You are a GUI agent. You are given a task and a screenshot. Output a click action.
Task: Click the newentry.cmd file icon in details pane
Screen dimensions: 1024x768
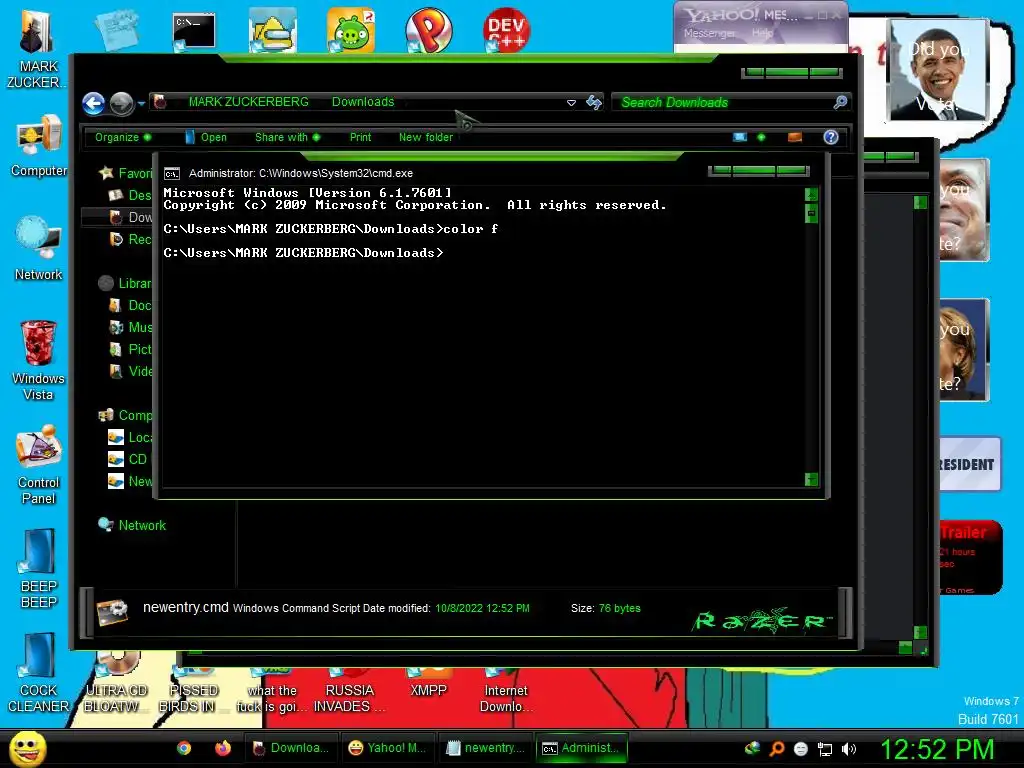pyautogui.click(x=112, y=611)
